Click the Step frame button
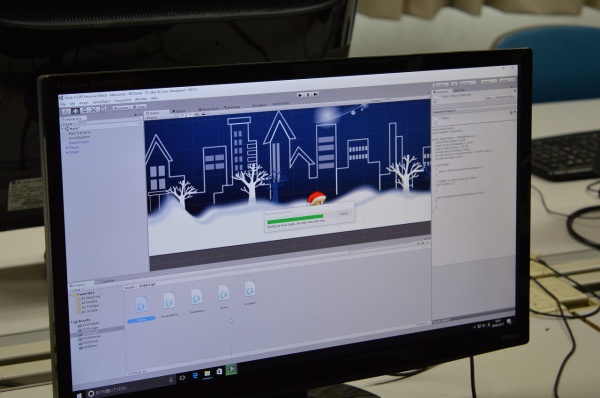Screen dimensions: 600x398 point(316,94)
